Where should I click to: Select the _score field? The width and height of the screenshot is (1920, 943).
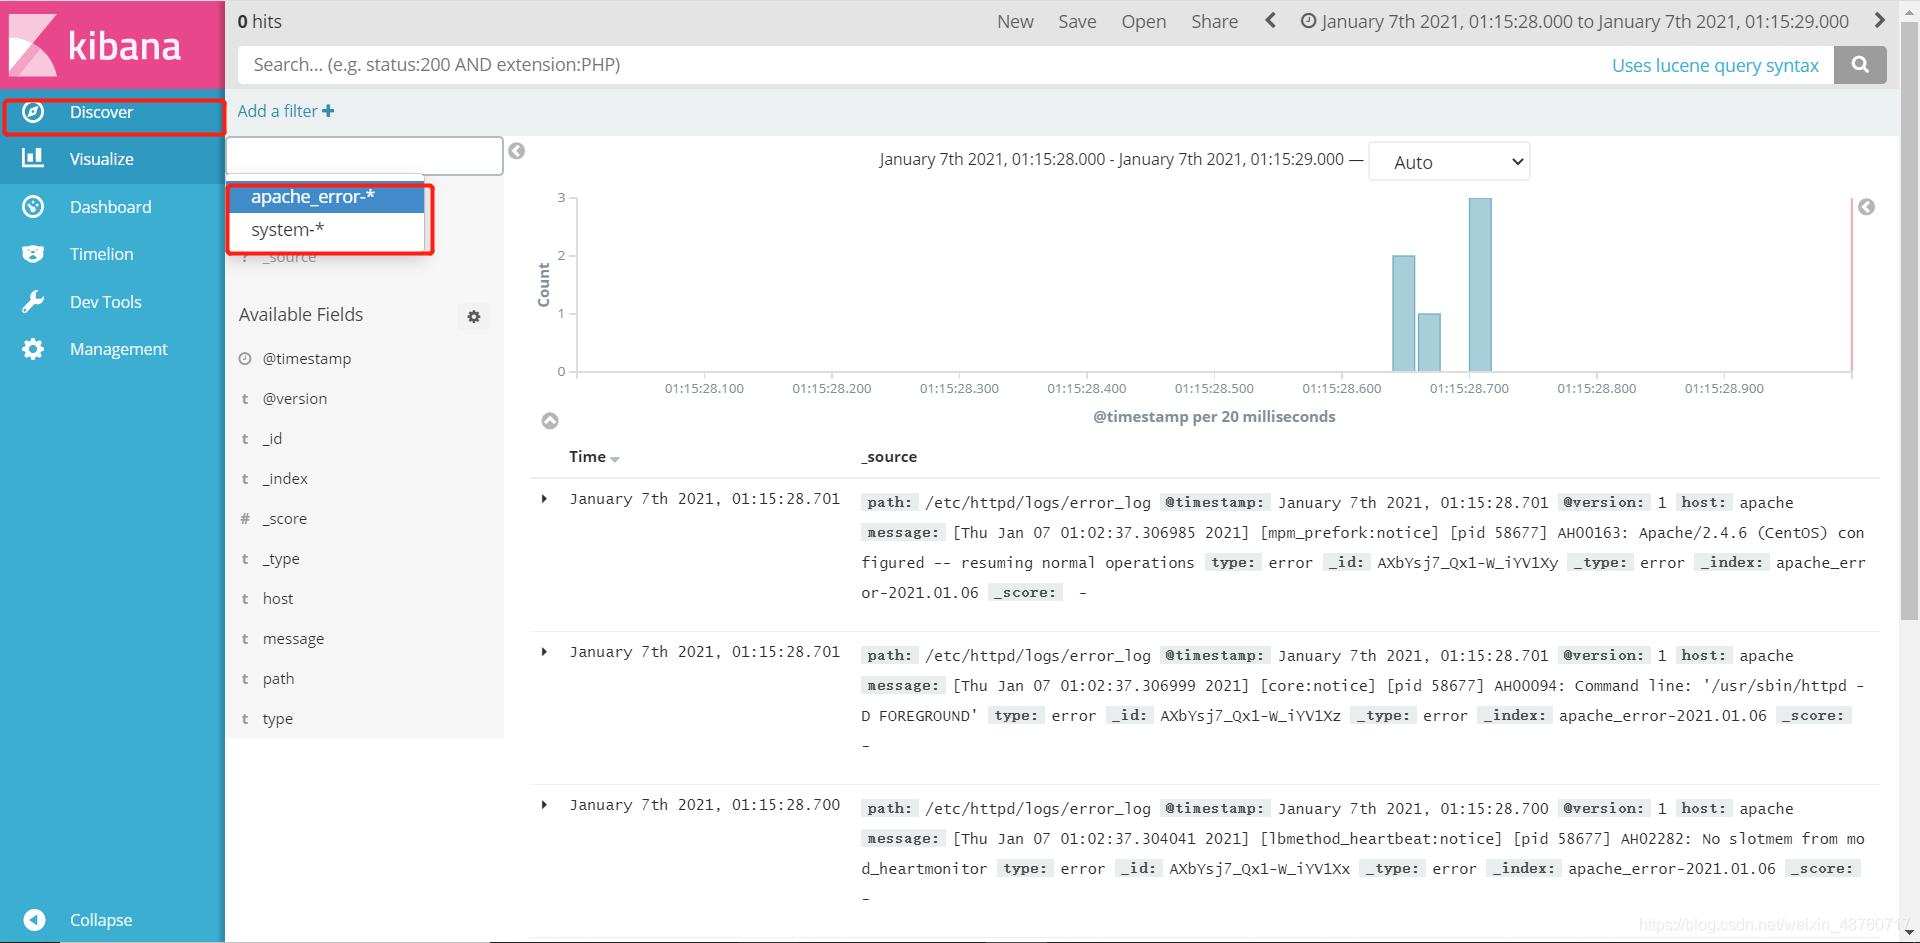tap(284, 519)
